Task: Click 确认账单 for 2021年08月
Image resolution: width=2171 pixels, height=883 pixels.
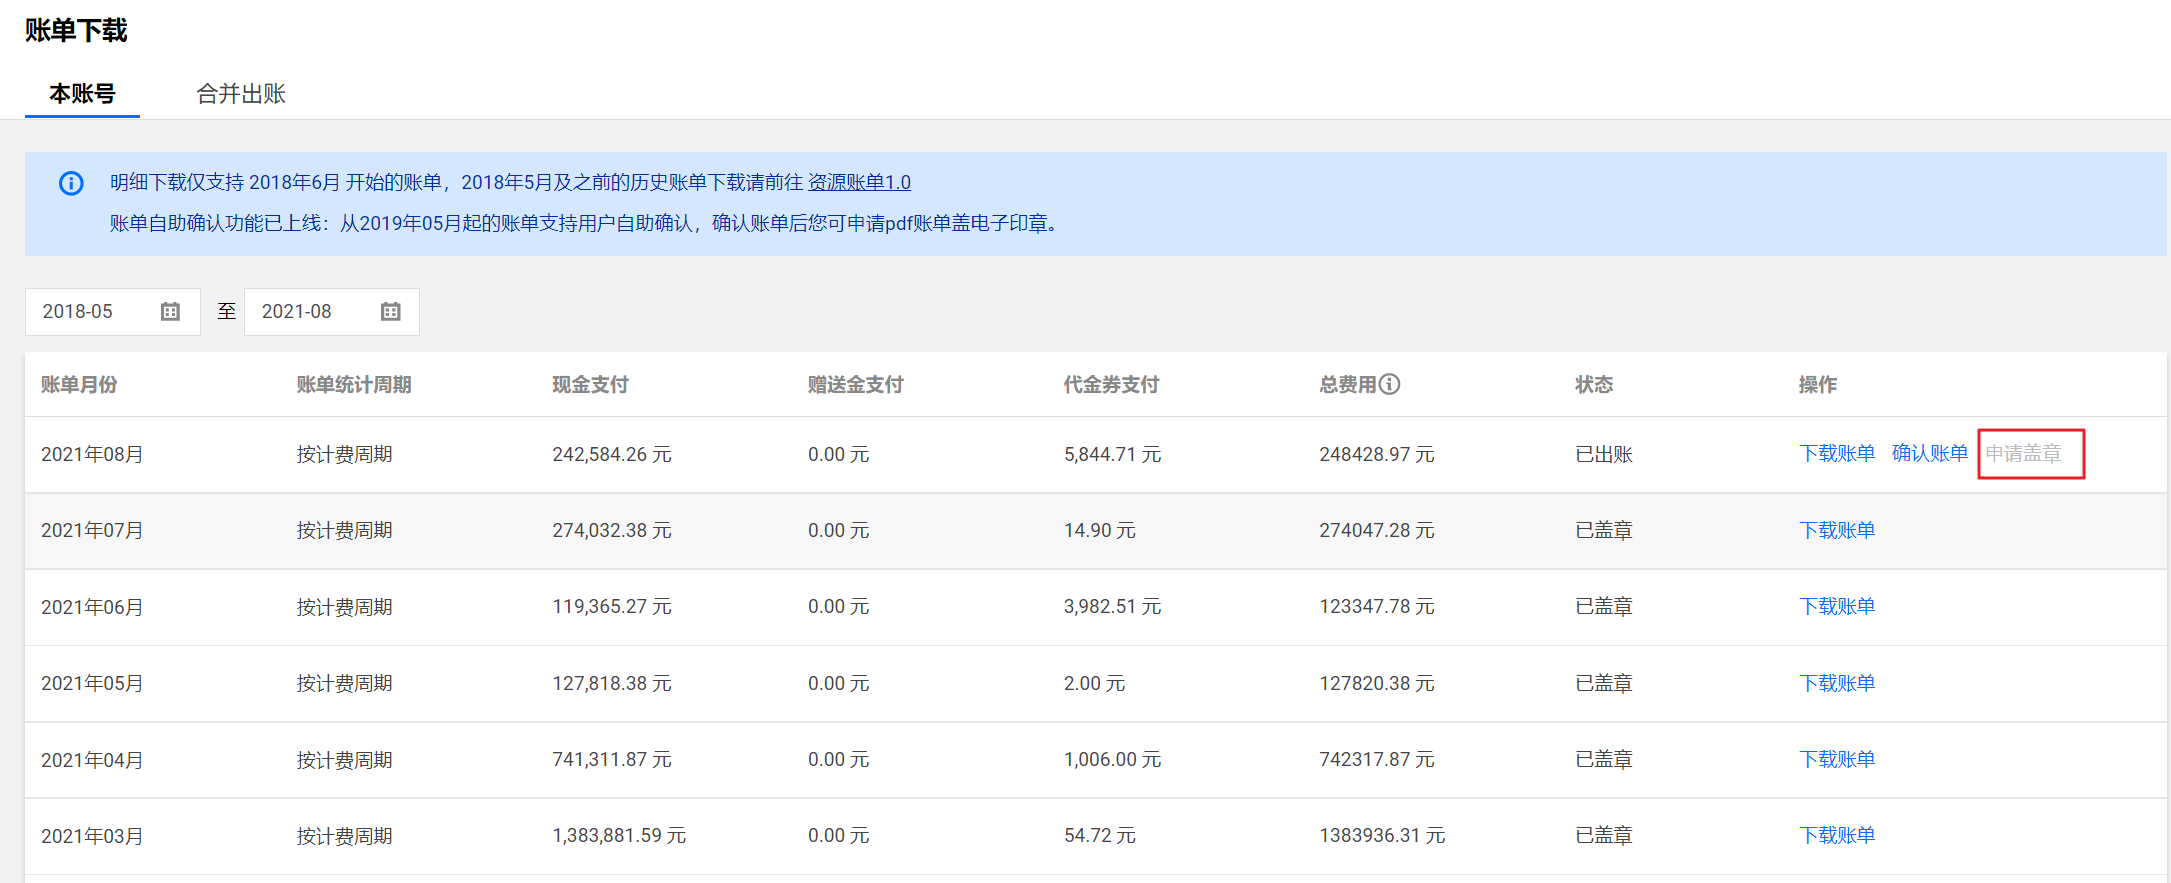Action: click(1930, 453)
